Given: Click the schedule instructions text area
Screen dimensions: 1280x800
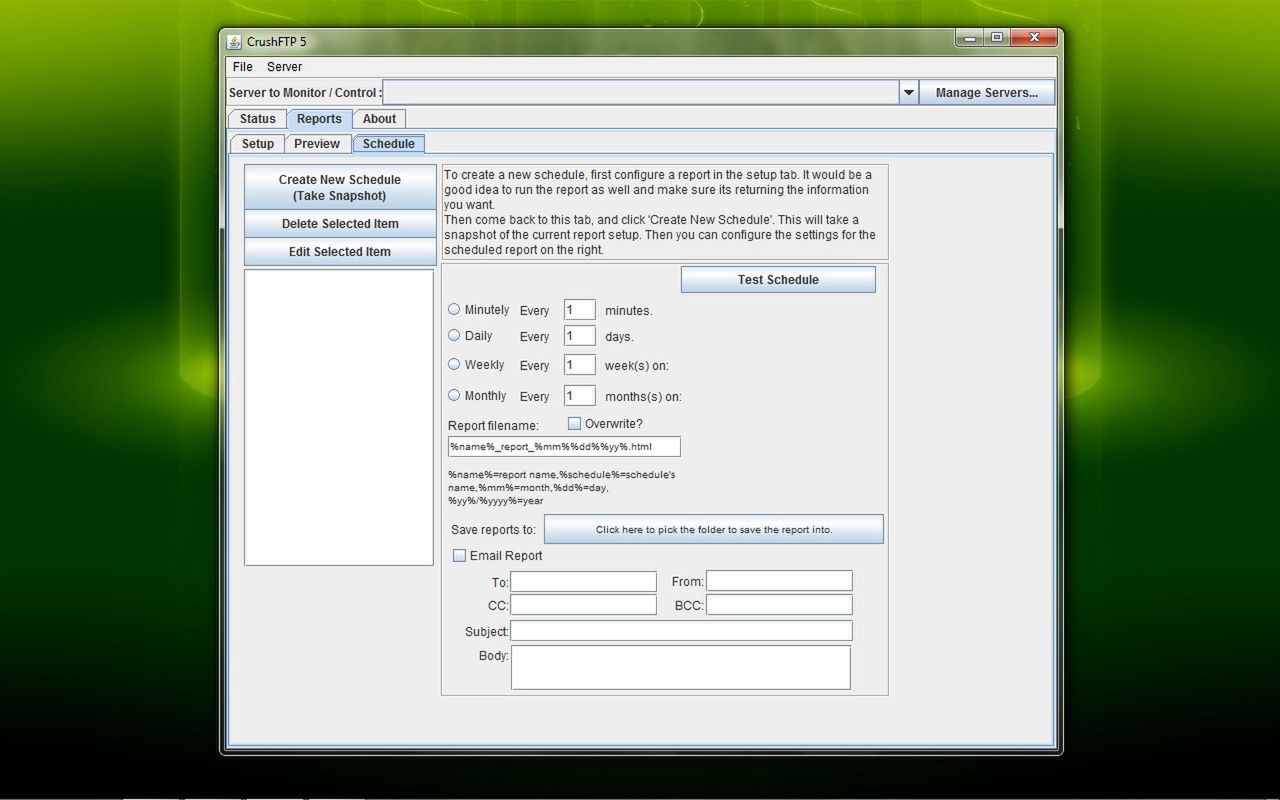Looking at the screenshot, I should tap(665, 212).
